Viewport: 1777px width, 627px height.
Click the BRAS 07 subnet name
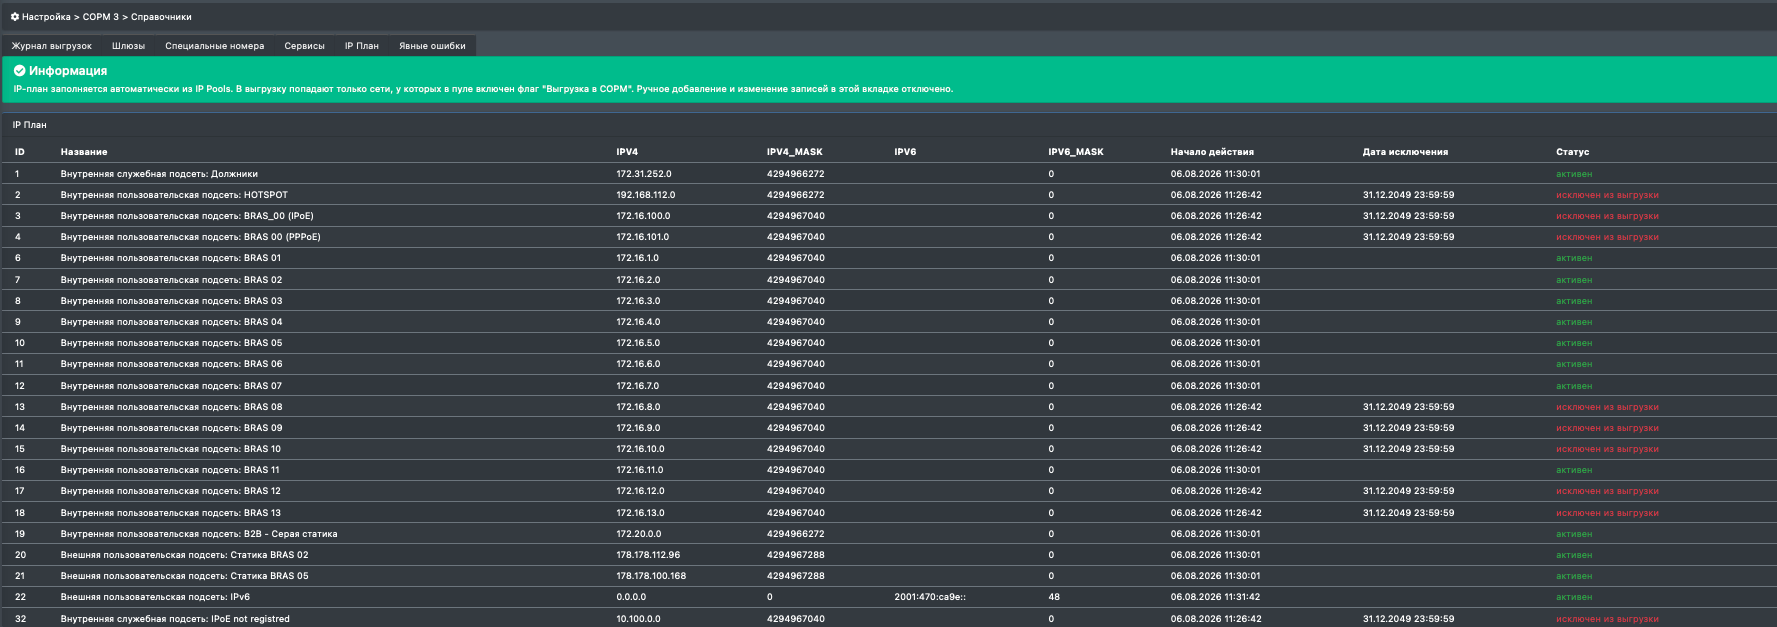171,386
